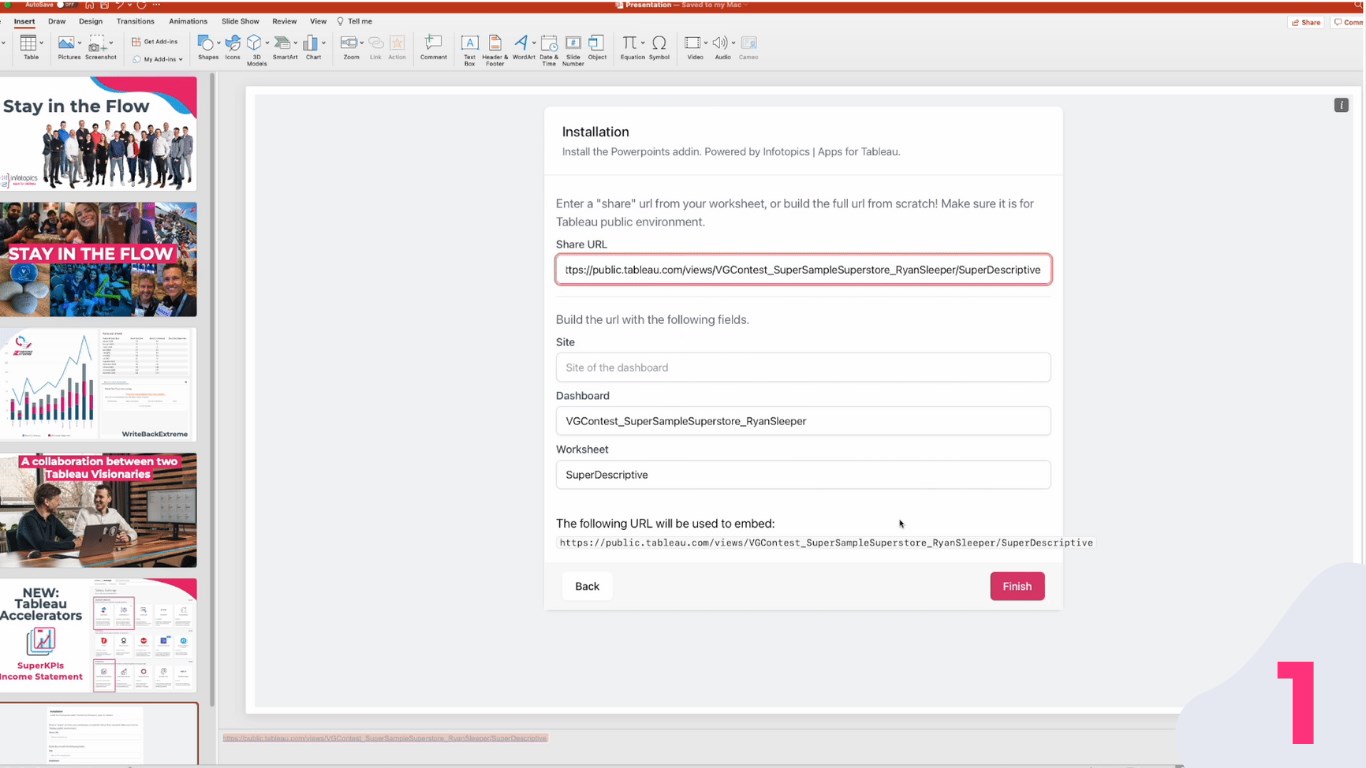Insert a Symbol (omega icon)
The height and width of the screenshot is (768, 1366).
pos(659,47)
